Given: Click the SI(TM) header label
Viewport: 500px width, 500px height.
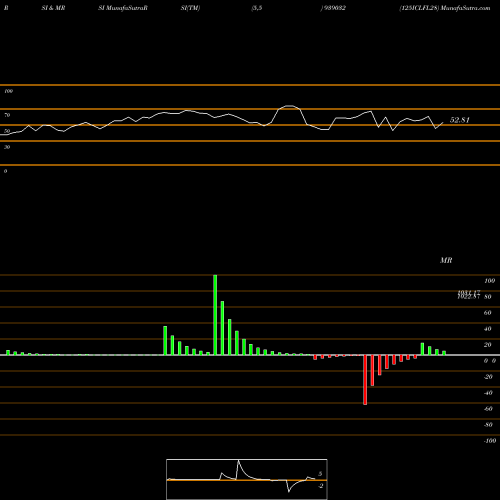Looking at the screenshot, I should tap(190, 8).
